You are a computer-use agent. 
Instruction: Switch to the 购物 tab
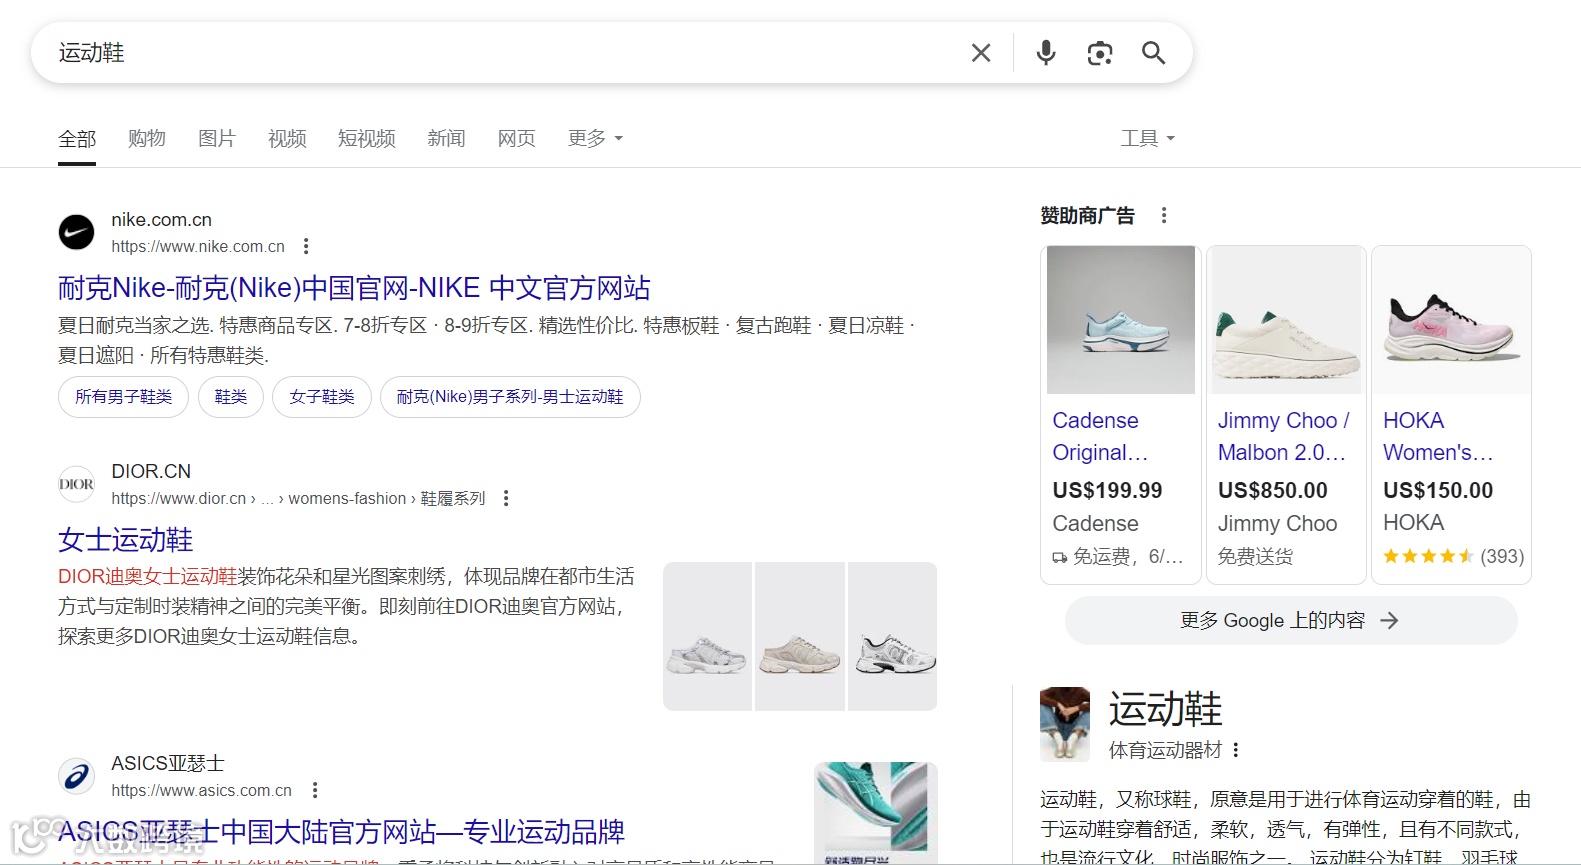point(147,139)
